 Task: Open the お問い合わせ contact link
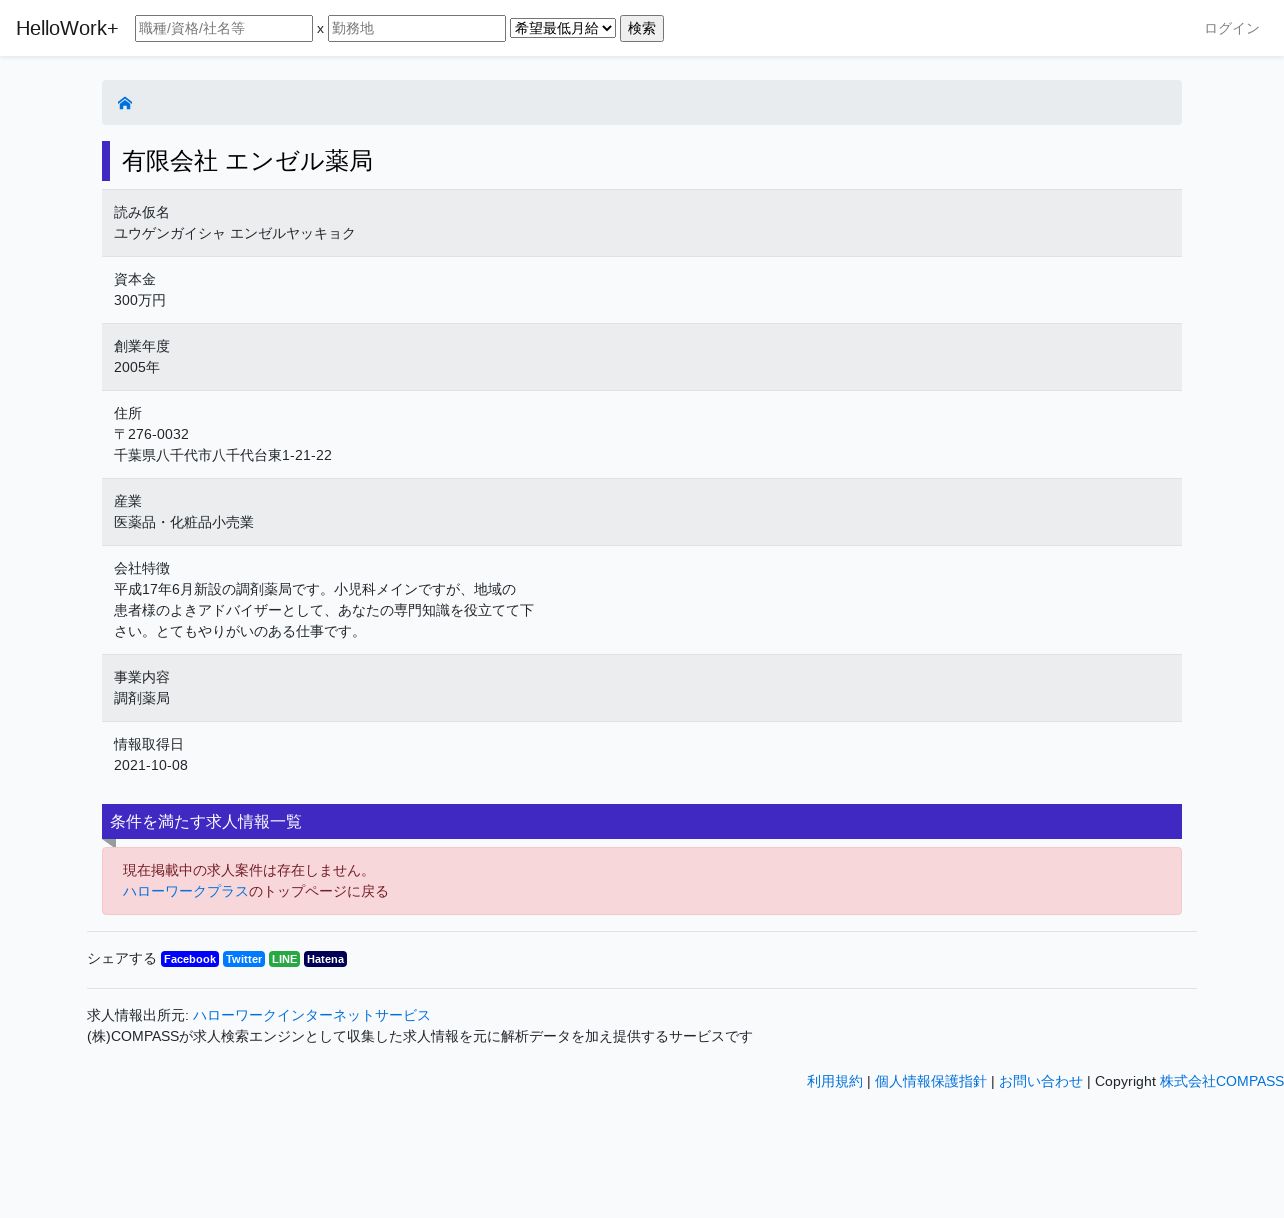[1041, 1081]
